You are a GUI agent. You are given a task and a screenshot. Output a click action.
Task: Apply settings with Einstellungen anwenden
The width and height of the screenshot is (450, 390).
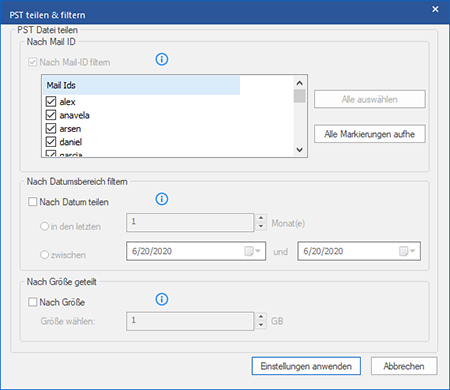(306, 366)
